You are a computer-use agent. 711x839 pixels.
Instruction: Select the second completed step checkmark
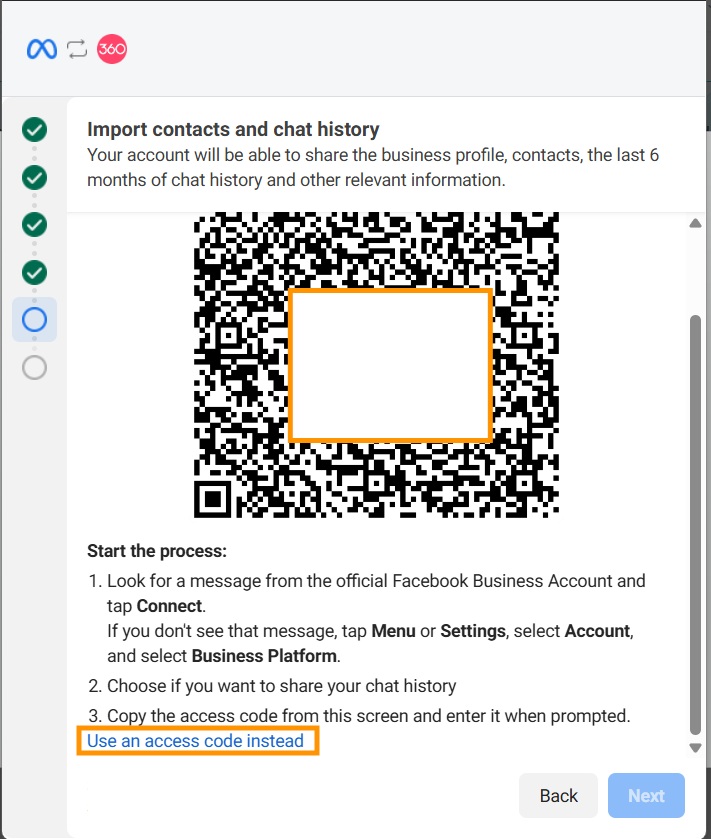(34, 178)
